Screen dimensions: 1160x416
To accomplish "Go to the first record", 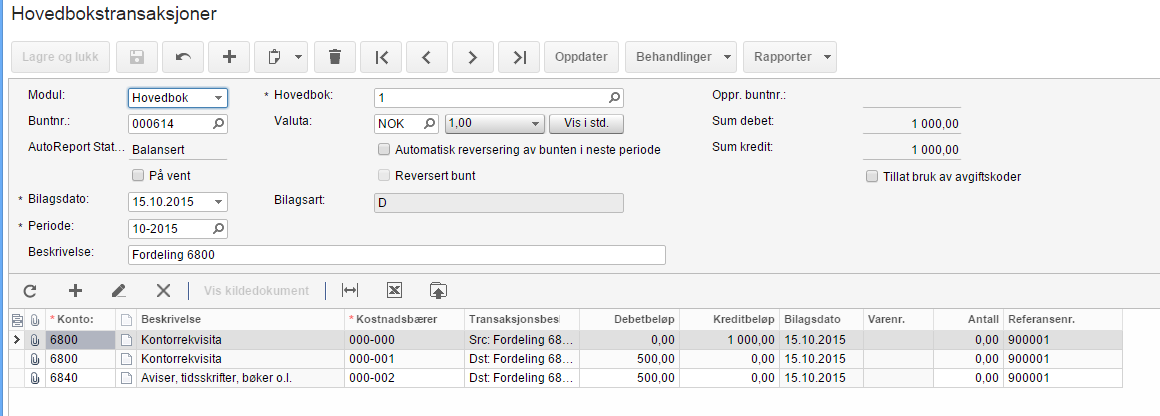I will click(381, 57).
